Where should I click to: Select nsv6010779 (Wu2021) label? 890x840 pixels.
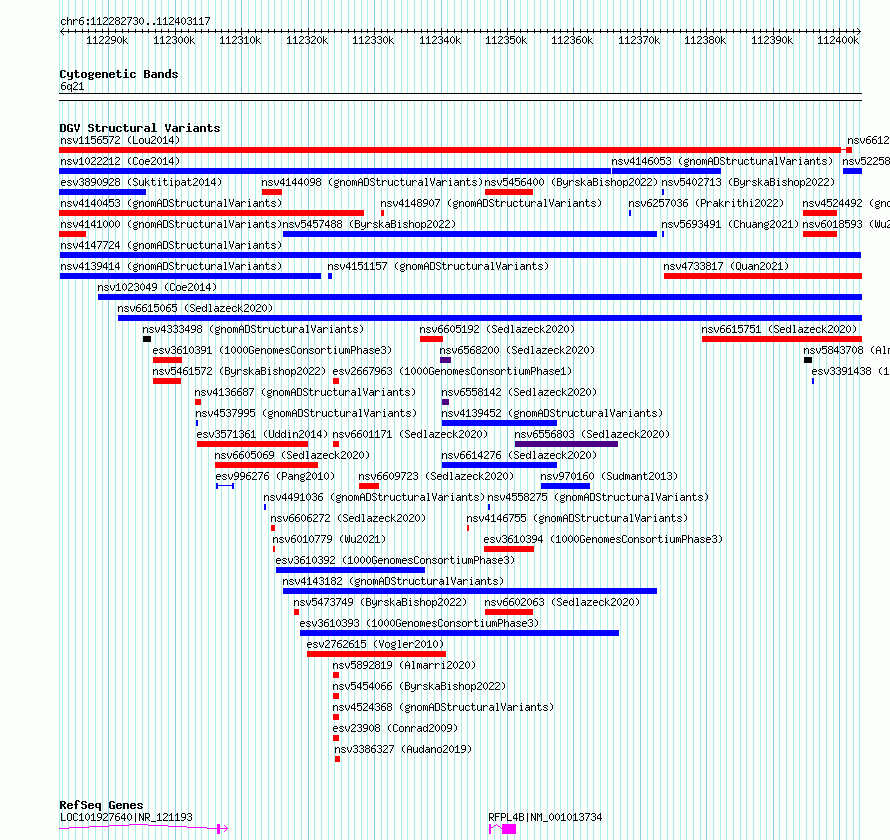click(330, 539)
